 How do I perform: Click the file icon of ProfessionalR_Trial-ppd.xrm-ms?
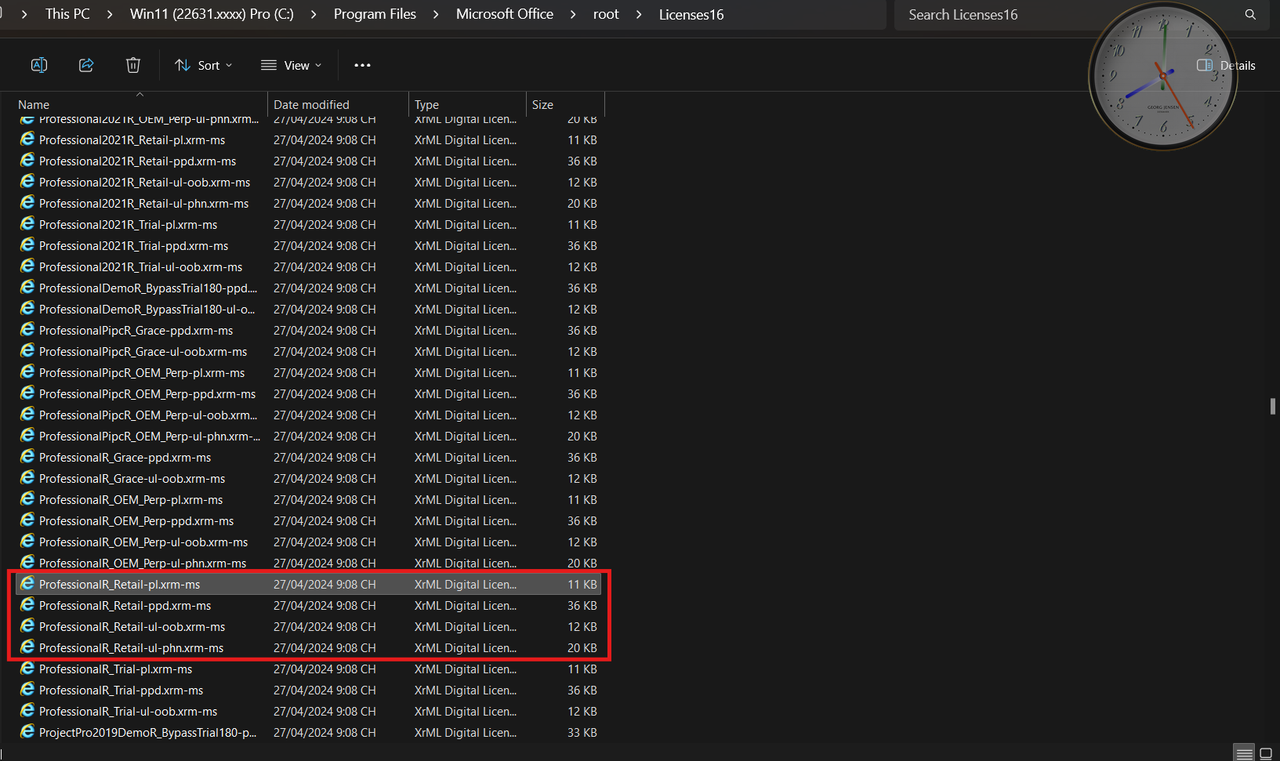(x=27, y=690)
